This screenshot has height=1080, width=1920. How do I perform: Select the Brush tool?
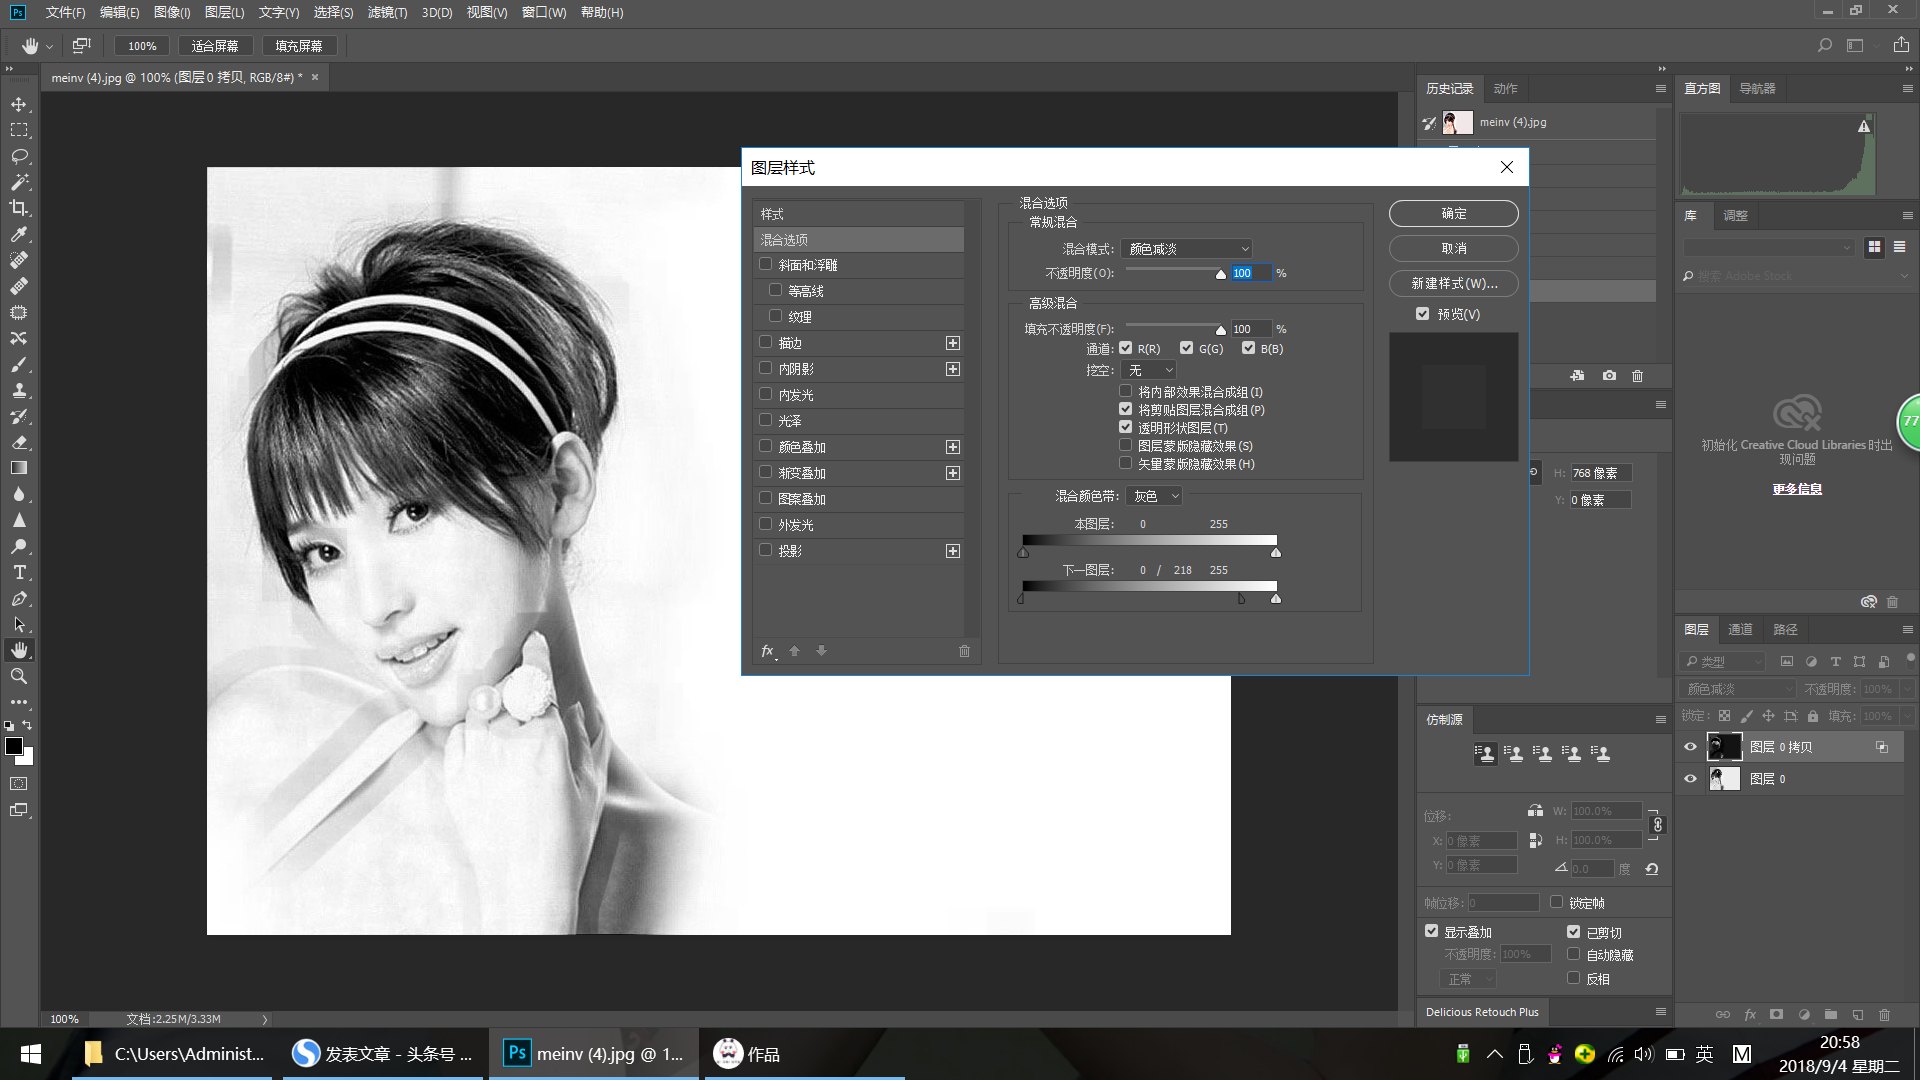[x=19, y=364]
